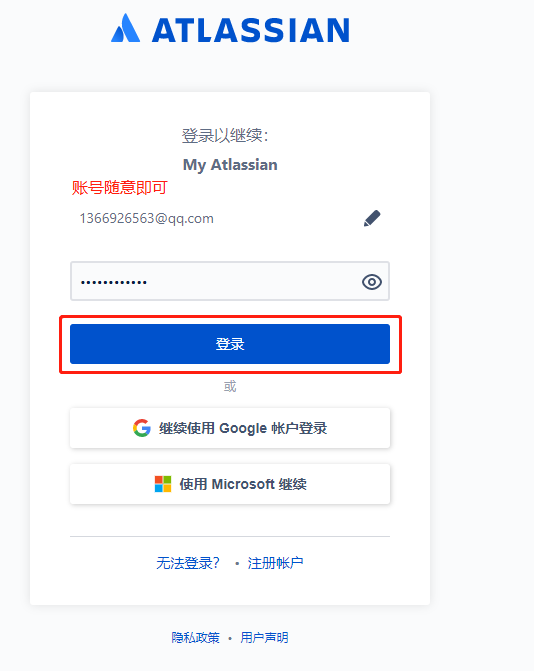
Task: Show password using the eye icon
Action: click(x=372, y=282)
